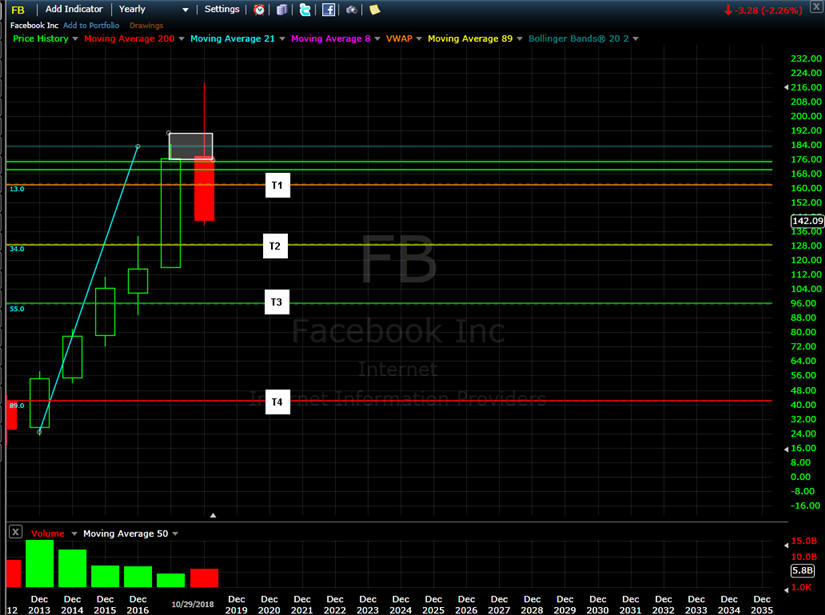Open the Drawings link
The width and height of the screenshot is (825, 615).
(146, 25)
